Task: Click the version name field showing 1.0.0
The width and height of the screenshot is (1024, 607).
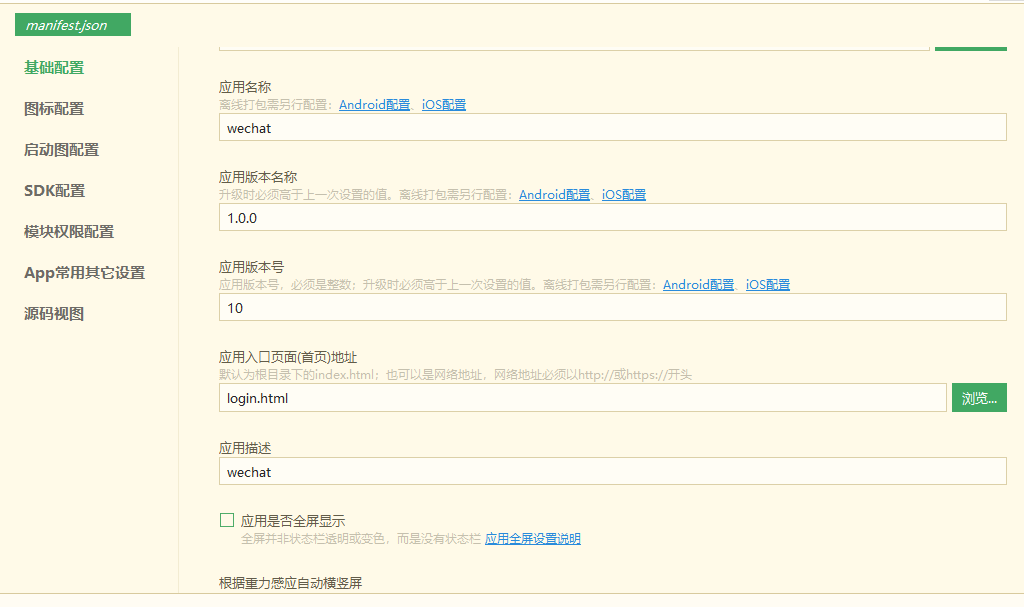Action: pos(612,217)
